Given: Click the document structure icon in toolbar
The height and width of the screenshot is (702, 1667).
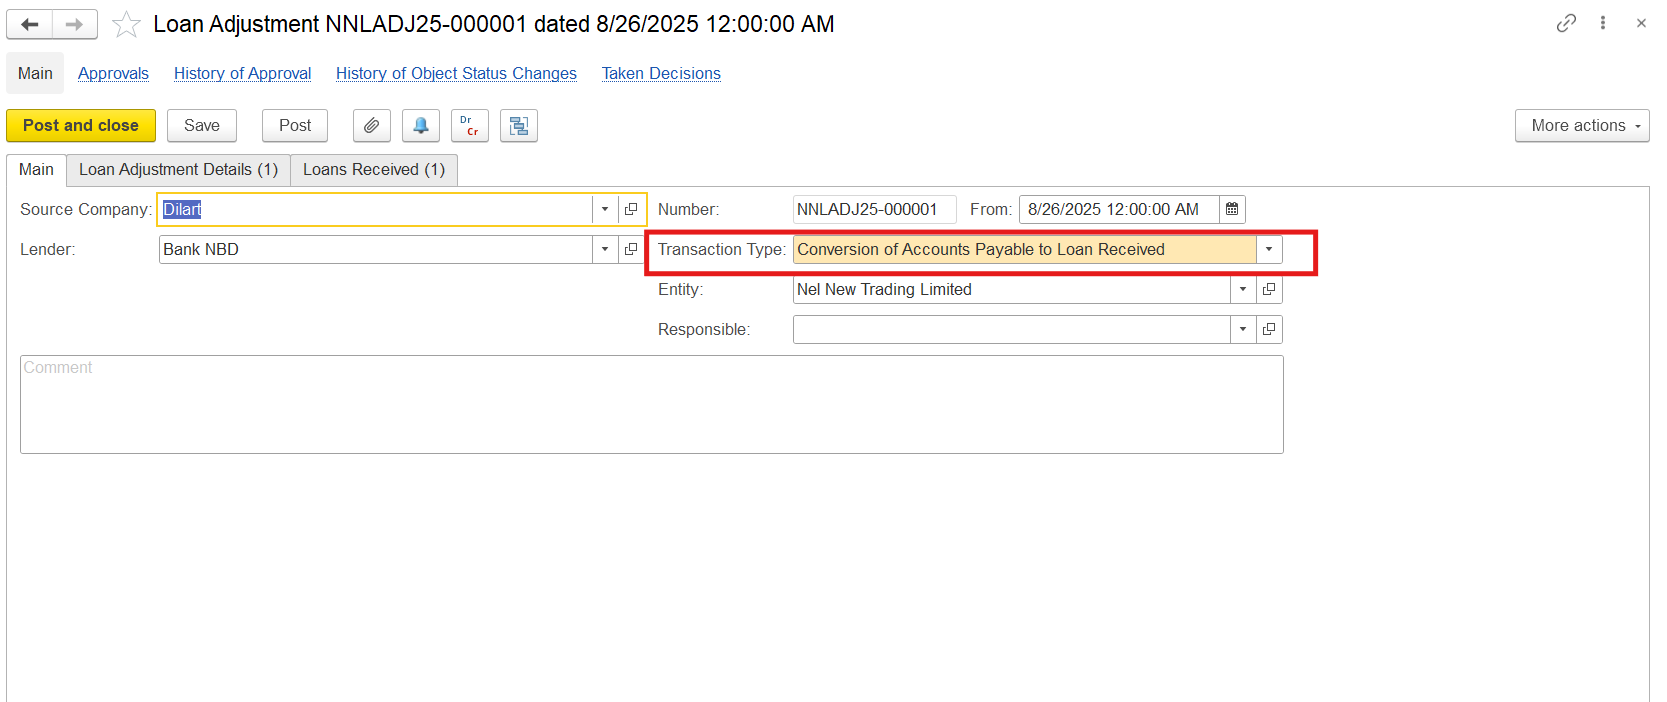Looking at the screenshot, I should (519, 126).
